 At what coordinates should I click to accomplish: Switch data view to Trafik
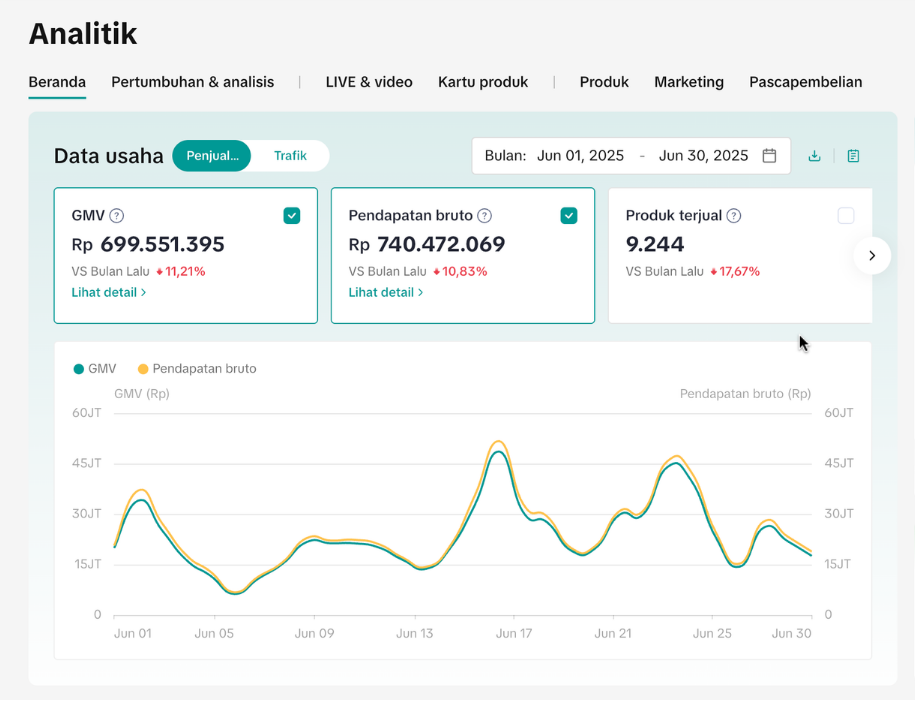point(290,156)
